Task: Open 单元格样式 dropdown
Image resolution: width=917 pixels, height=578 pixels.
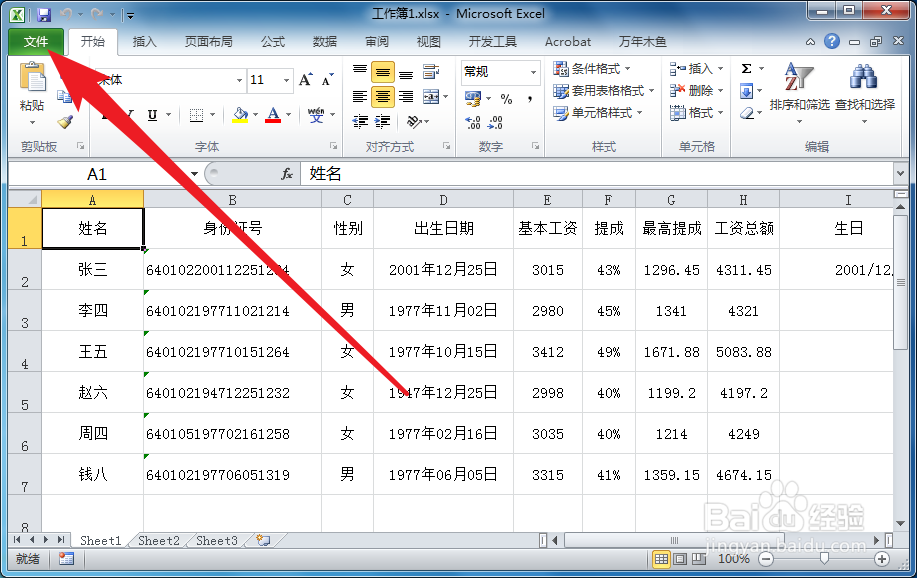Action: [598, 112]
